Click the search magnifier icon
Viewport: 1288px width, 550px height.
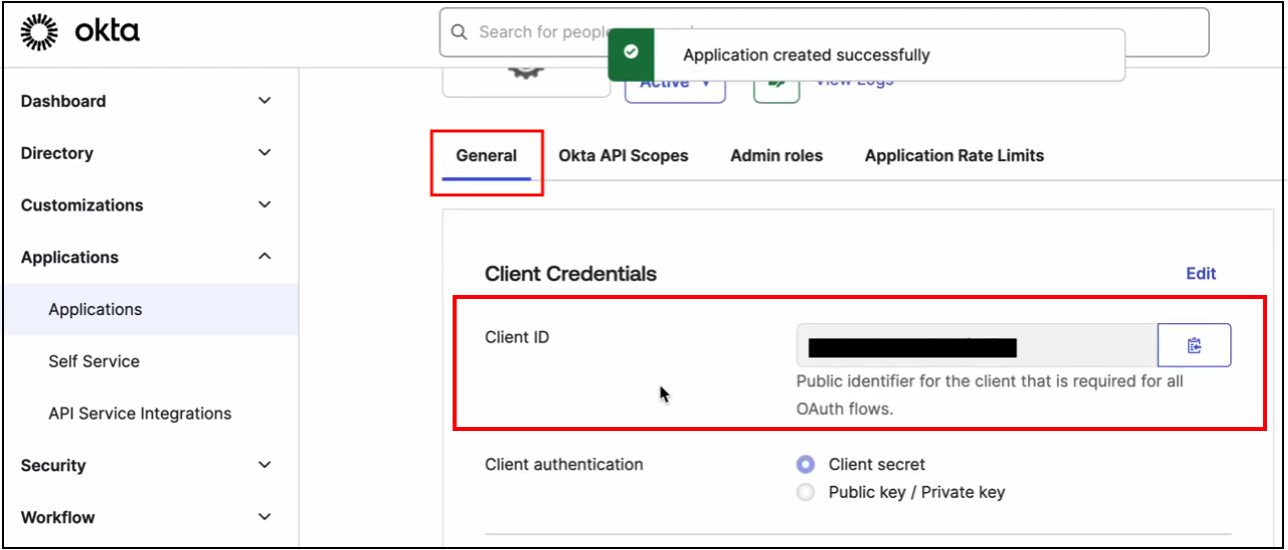point(459,32)
